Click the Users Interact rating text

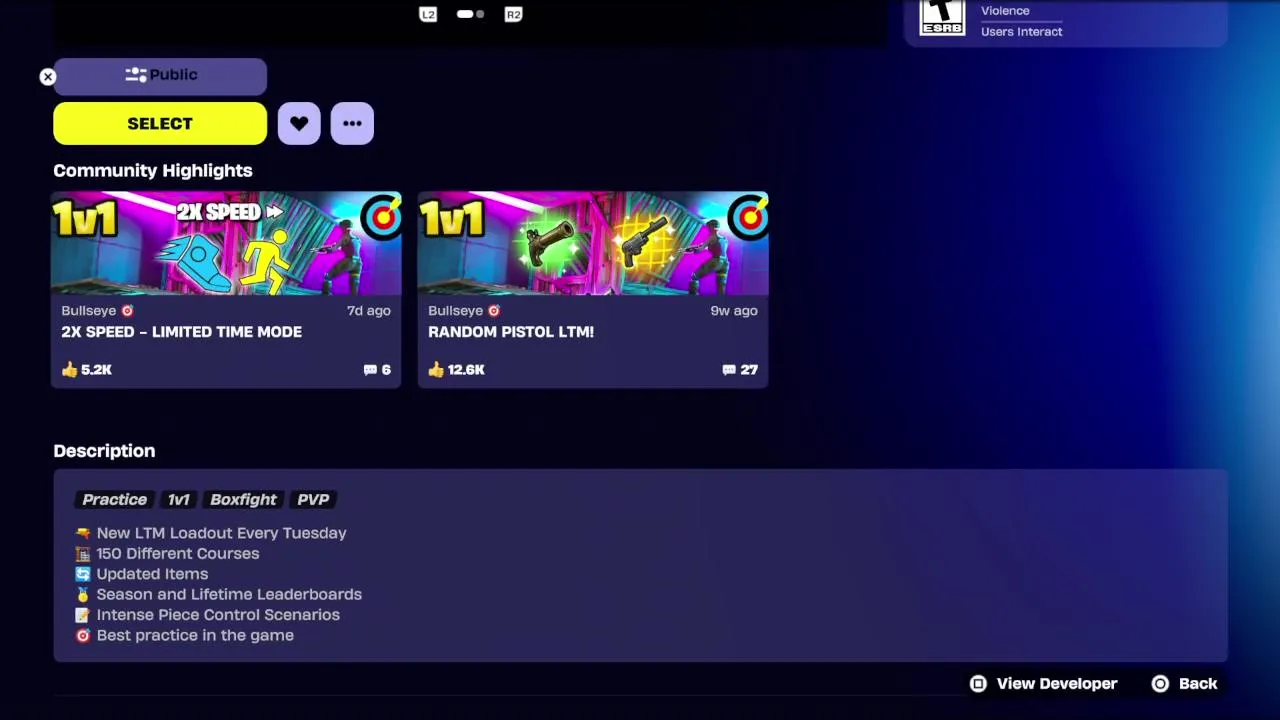pyautogui.click(x=1021, y=32)
